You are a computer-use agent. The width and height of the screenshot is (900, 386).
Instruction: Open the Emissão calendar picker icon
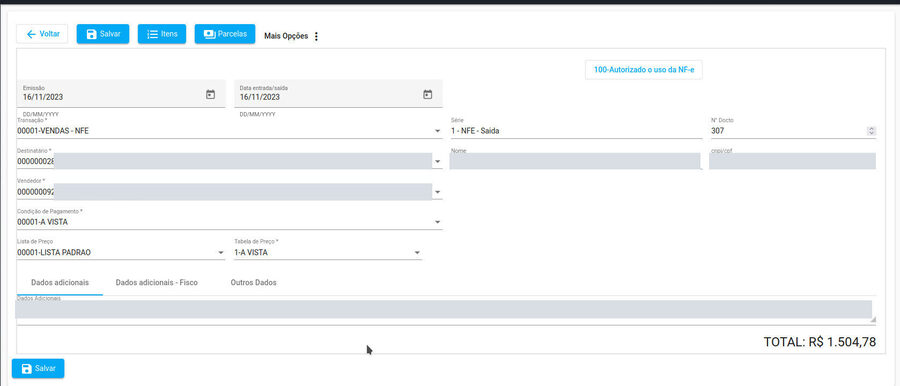click(x=210, y=95)
